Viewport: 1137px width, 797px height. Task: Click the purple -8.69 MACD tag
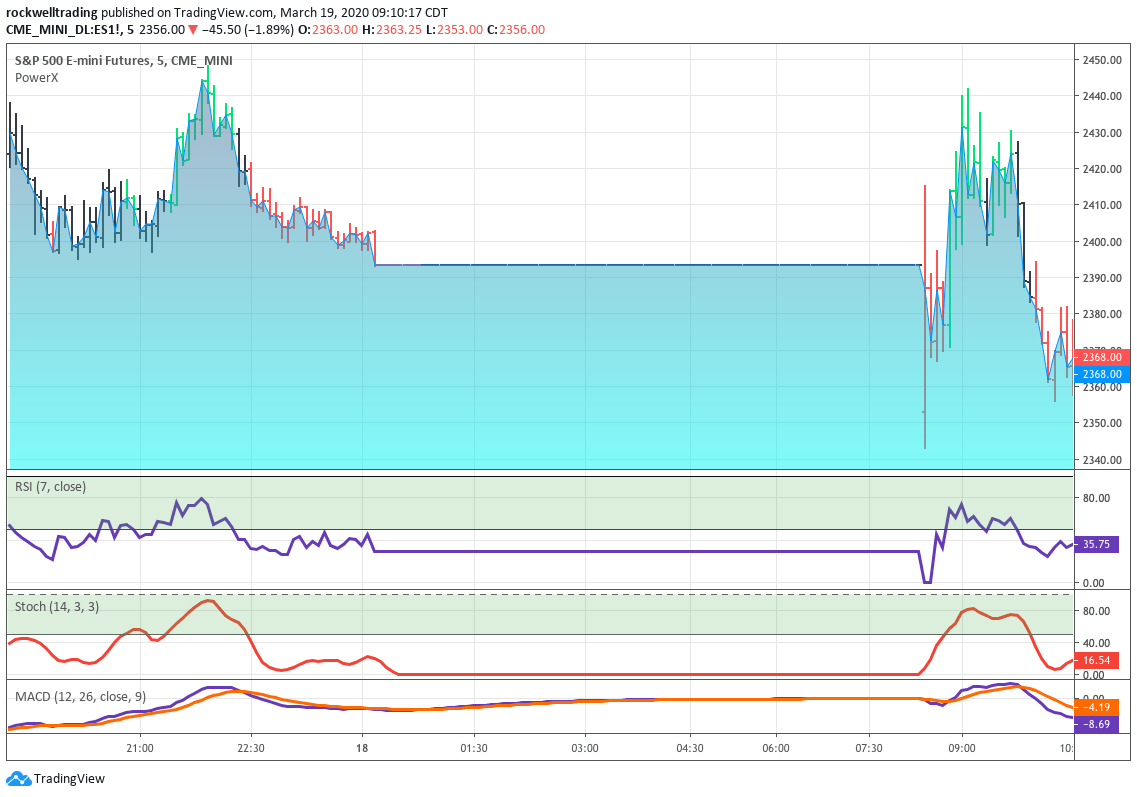1096,724
